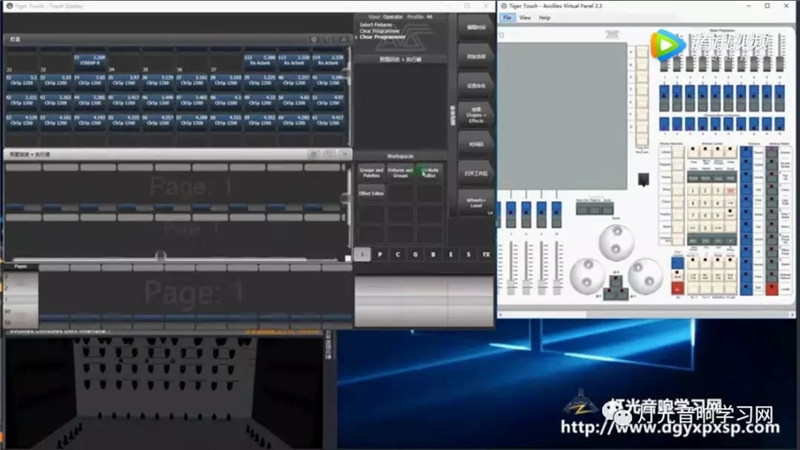Select the 'P' position attribute bank button

pyautogui.click(x=380, y=254)
